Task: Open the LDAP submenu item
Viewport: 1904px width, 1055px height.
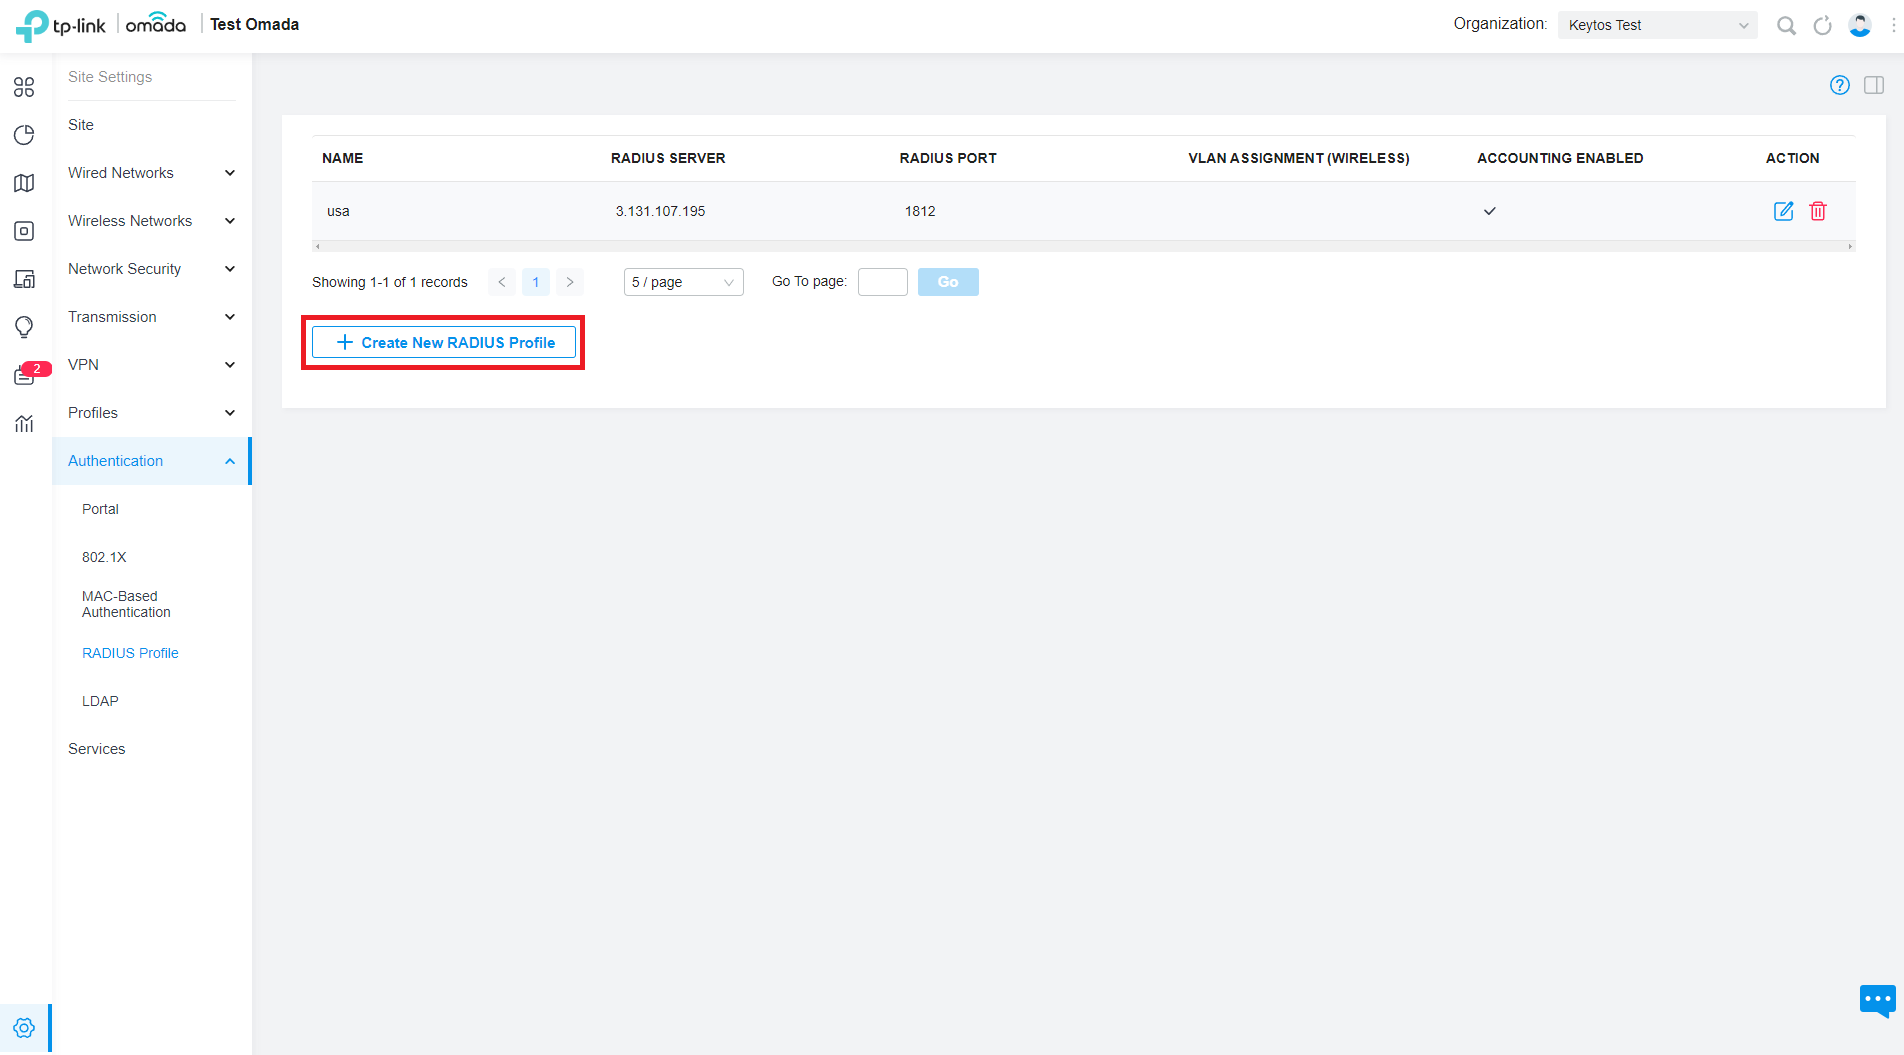Action: click(x=100, y=701)
